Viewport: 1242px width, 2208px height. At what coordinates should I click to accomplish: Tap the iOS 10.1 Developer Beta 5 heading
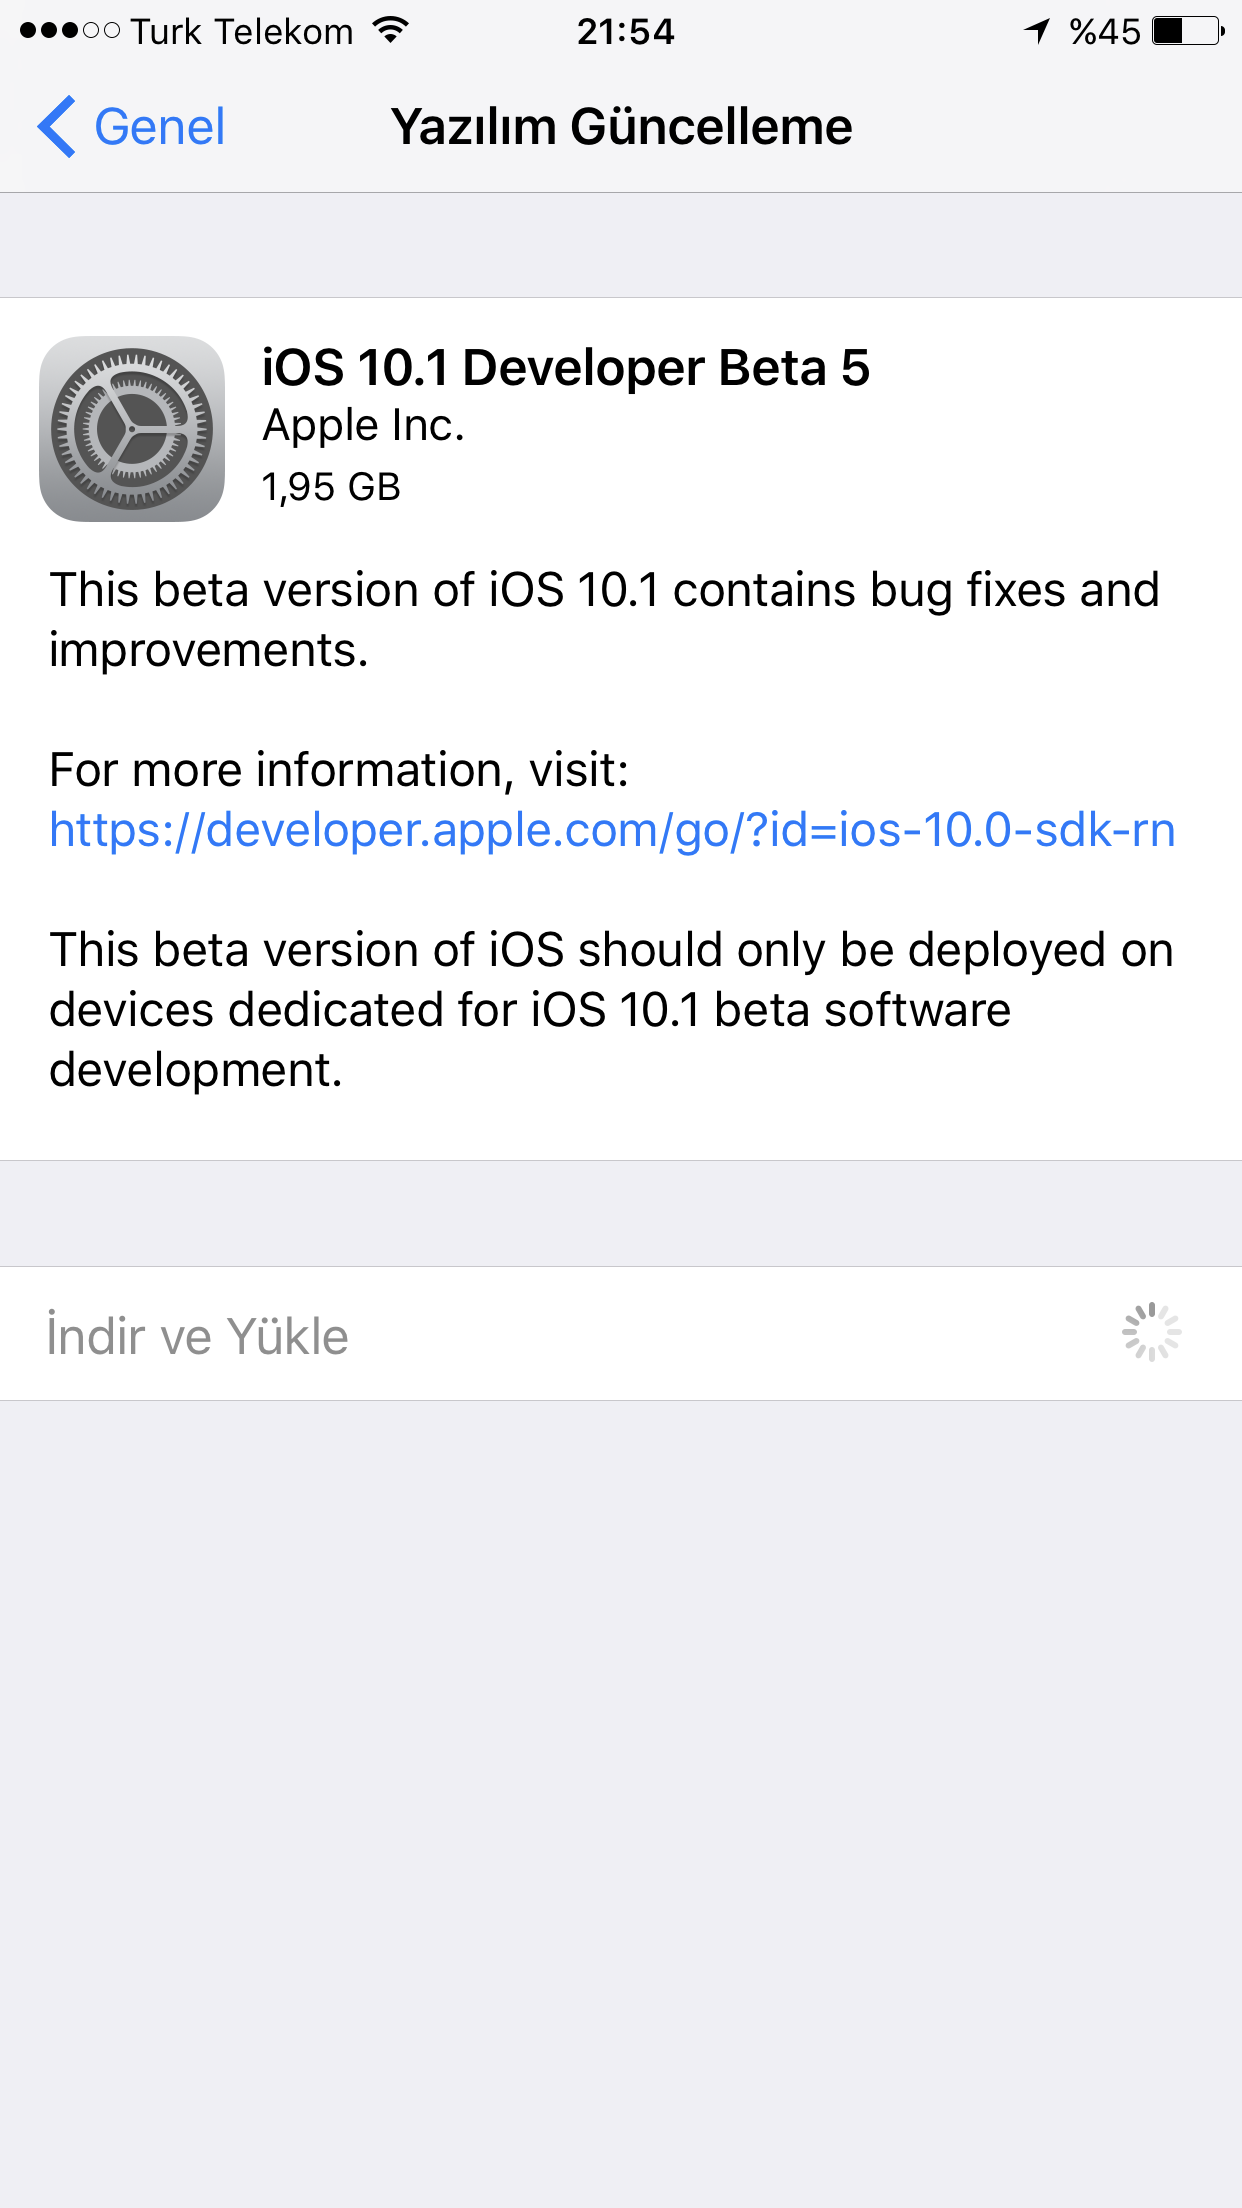pyautogui.click(x=566, y=367)
